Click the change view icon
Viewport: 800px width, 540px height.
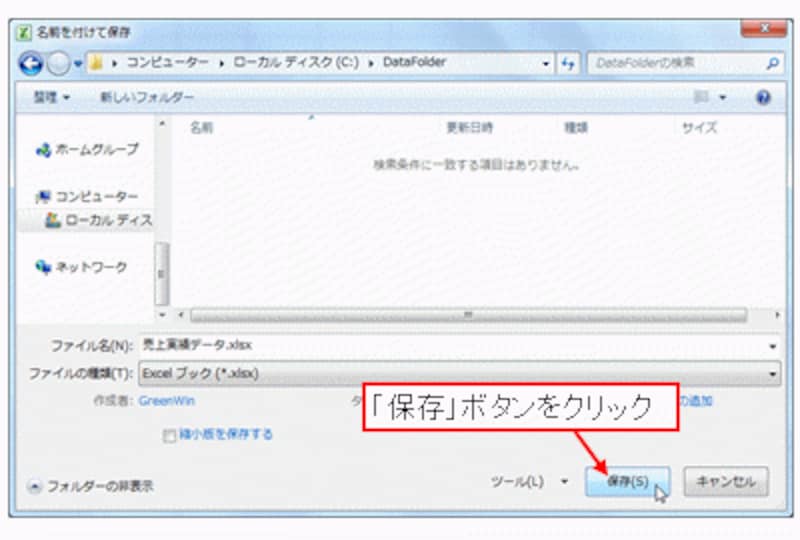(702, 97)
